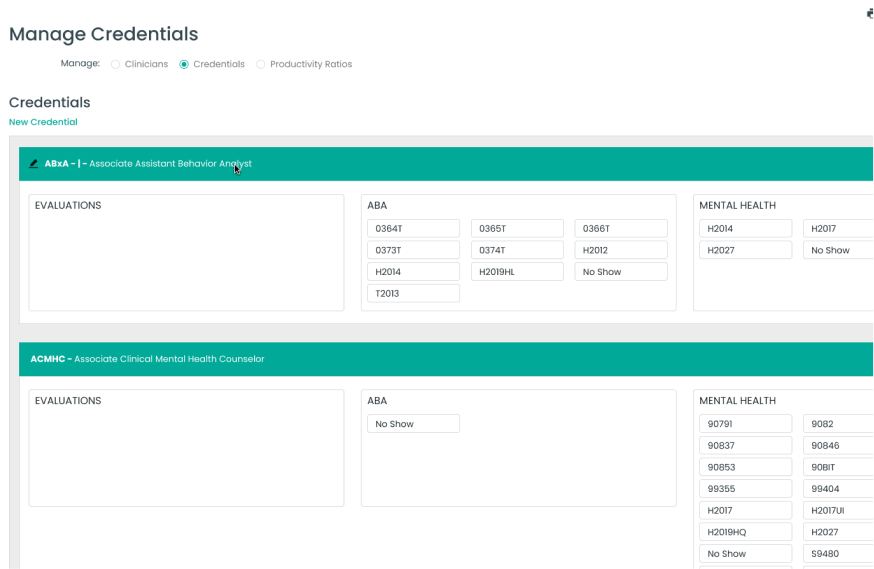
Task: Click code H2017UI in ACMHC Mental Health
Action: click(x=838, y=510)
